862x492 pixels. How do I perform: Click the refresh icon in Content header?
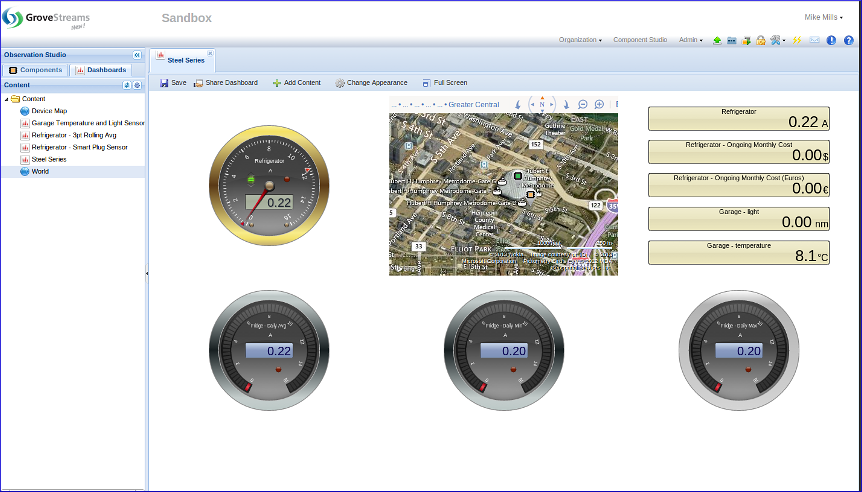[x=127, y=85]
